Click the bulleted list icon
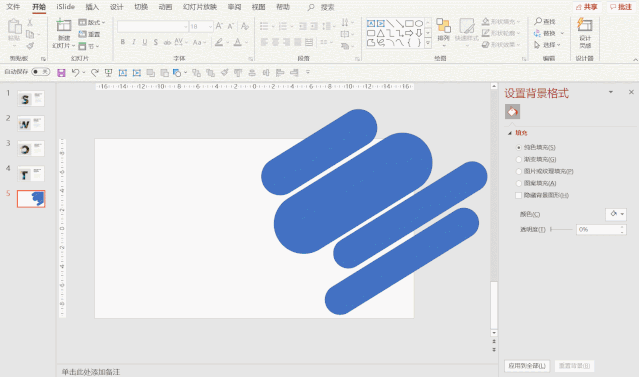Image resolution: width=639 pixels, height=377 pixels. 264,26
